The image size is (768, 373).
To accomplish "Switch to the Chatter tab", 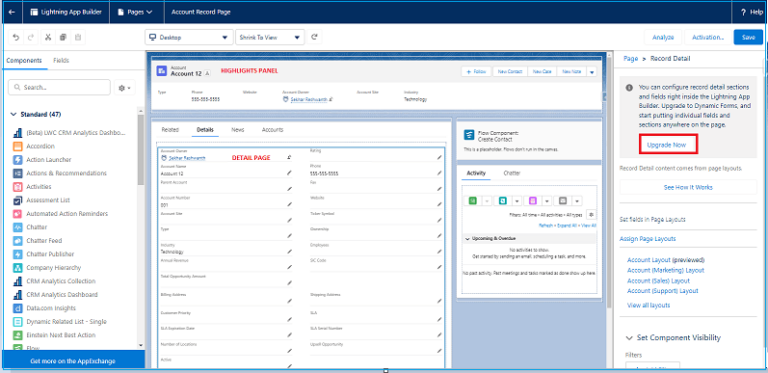I will click(512, 173).
